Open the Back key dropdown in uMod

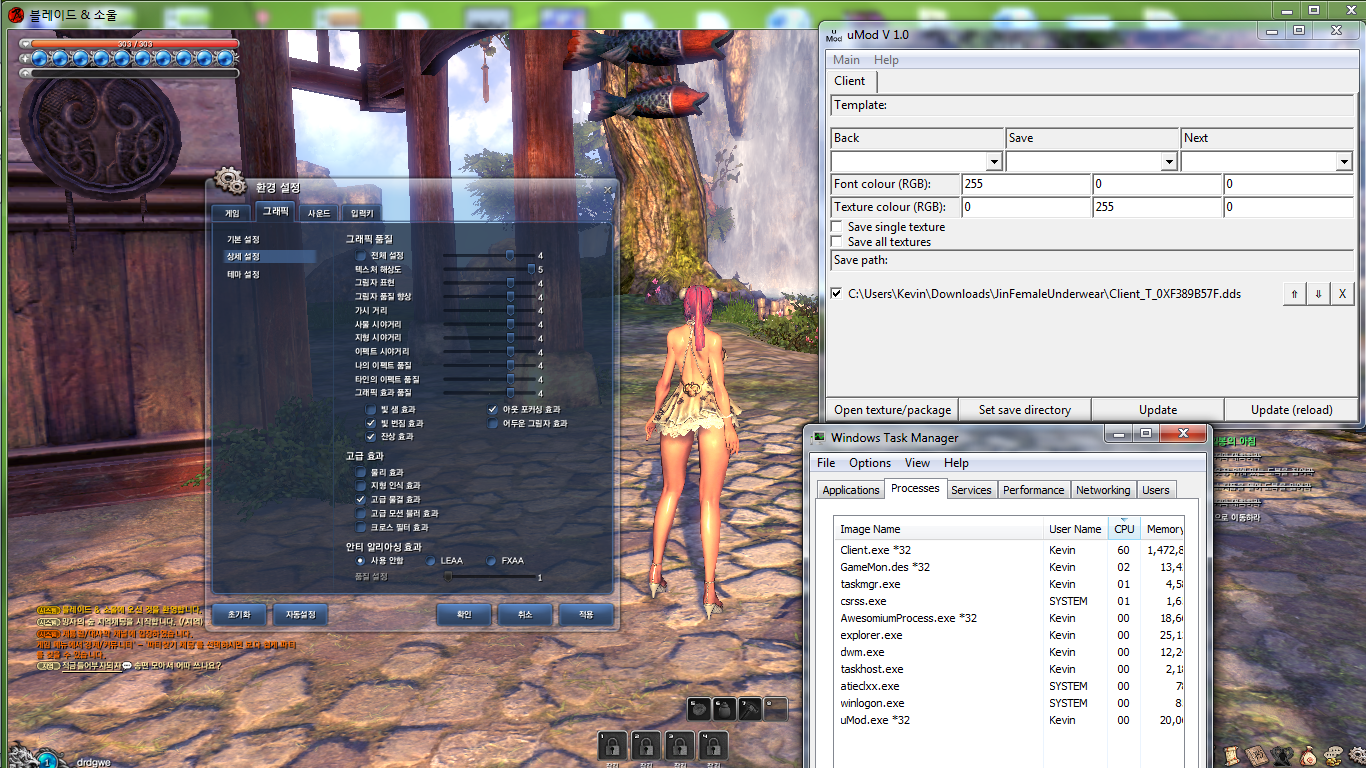coord(994,162)
